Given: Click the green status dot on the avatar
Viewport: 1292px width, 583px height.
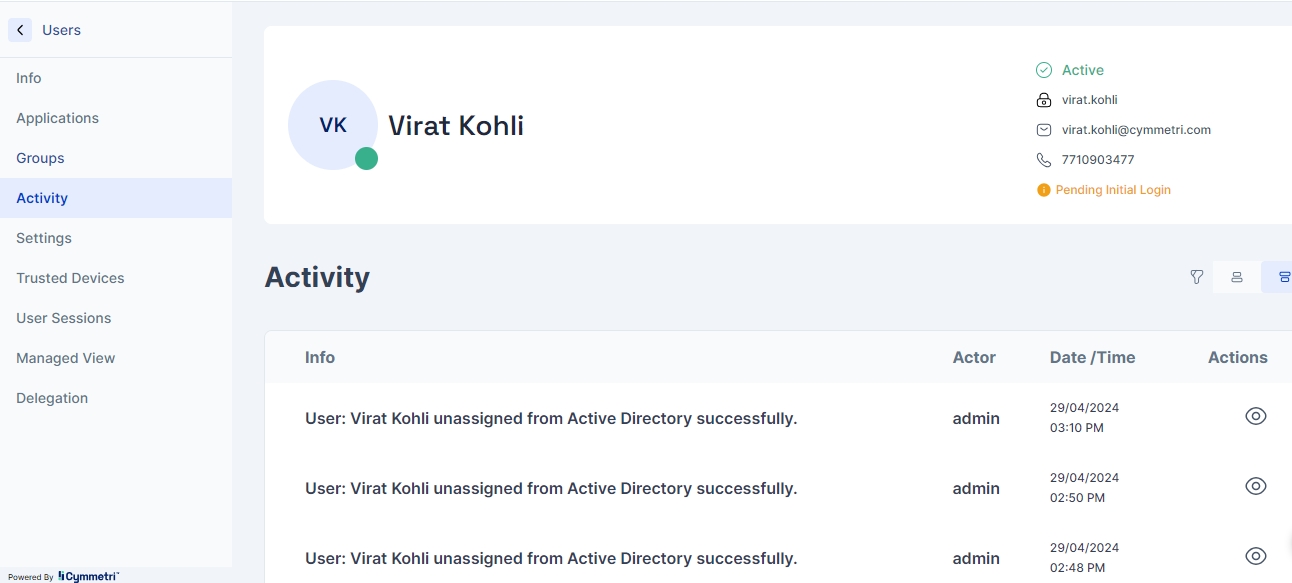Looking at the screenshot, I should [x=366, y=158].
